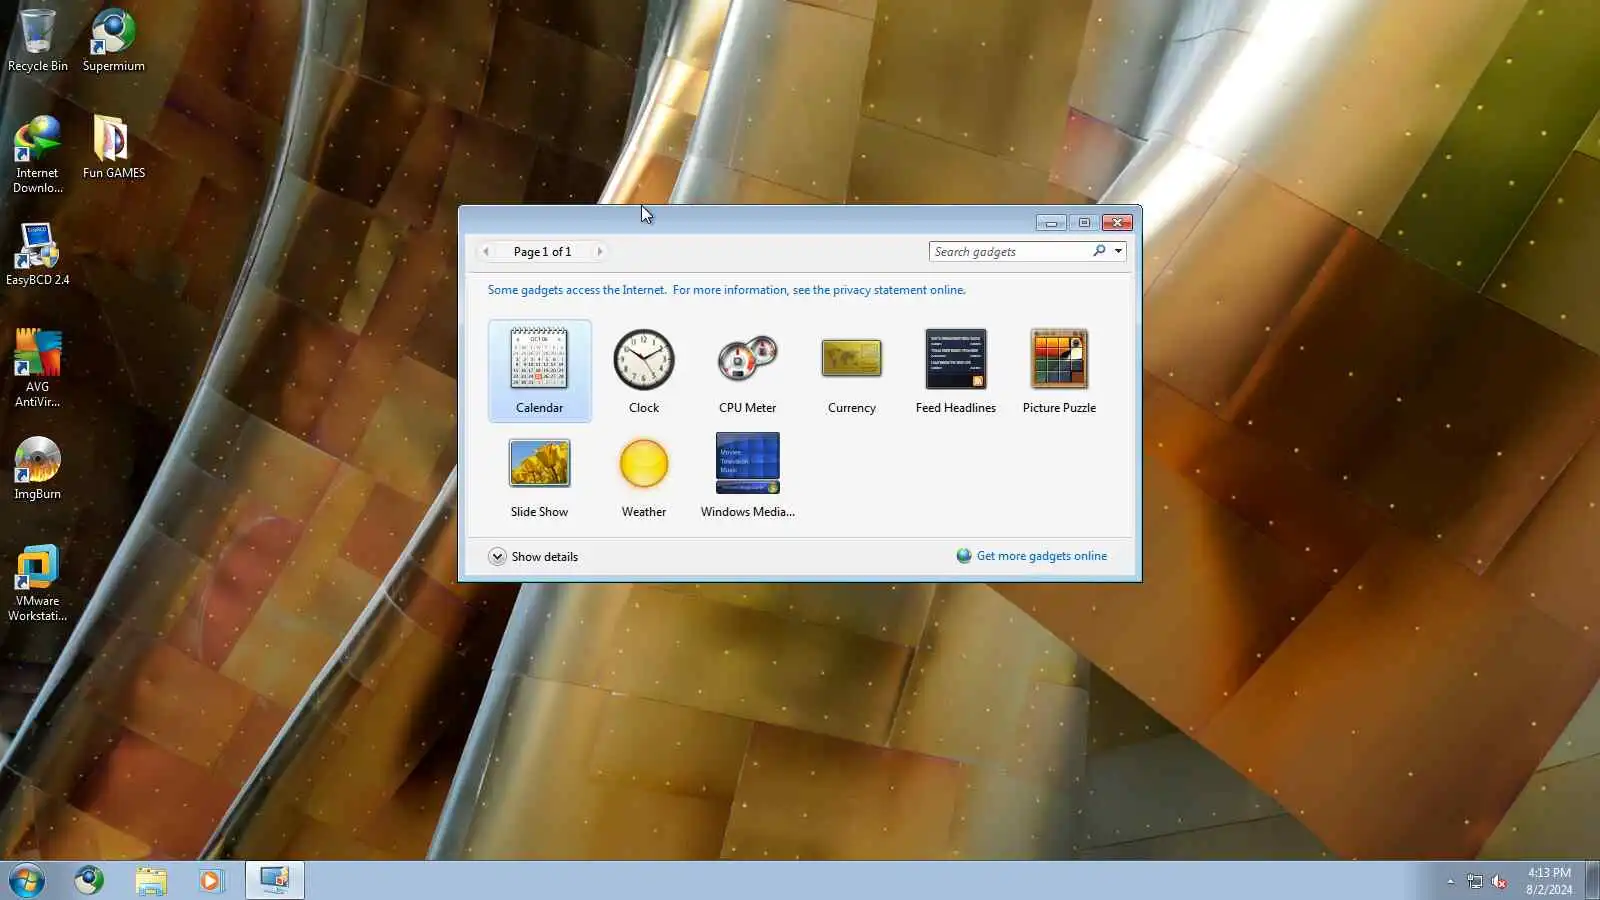Select the Feed Headlines gadget
Image resolution: width=1600 pixels, height=900 pixels.
coord(955,370)
